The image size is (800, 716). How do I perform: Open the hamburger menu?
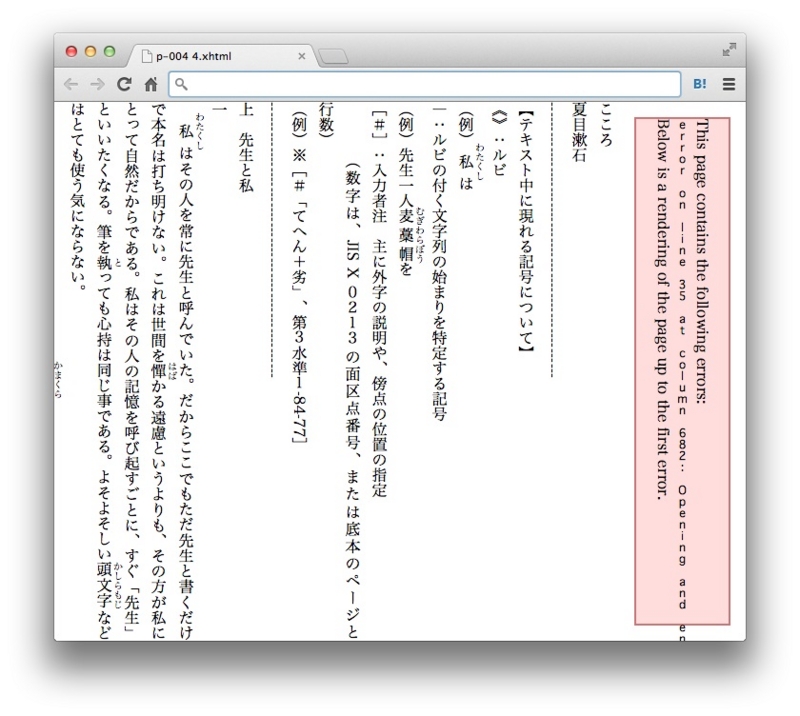pos(730,84)
